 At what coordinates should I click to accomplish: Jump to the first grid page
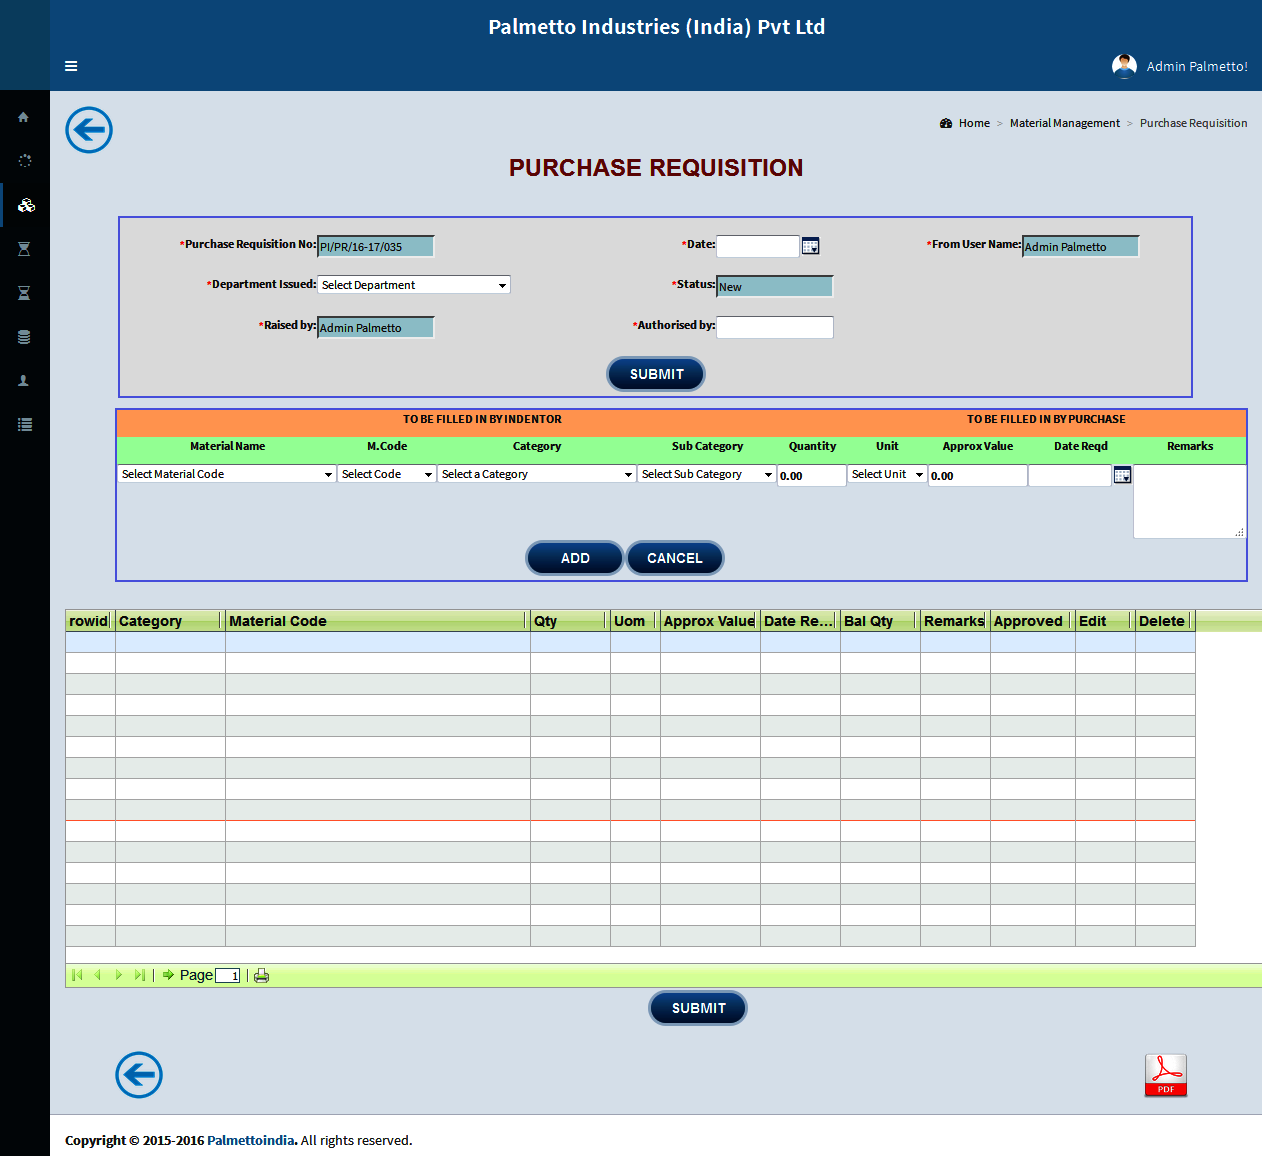tap(77, 975)
